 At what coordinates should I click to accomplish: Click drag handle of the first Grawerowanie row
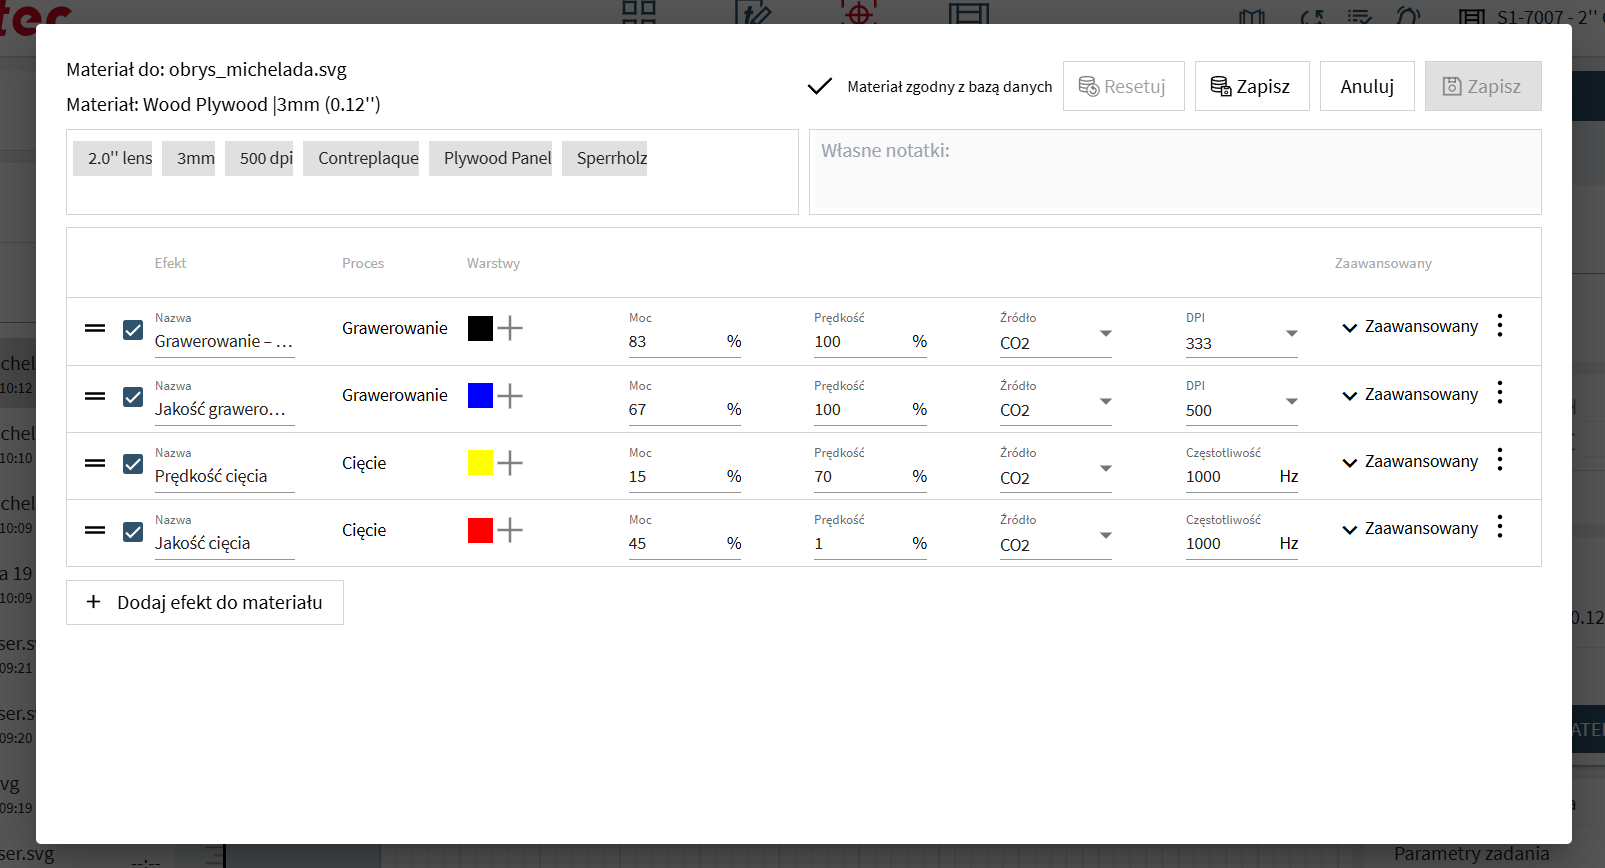[x=95, y=329]
